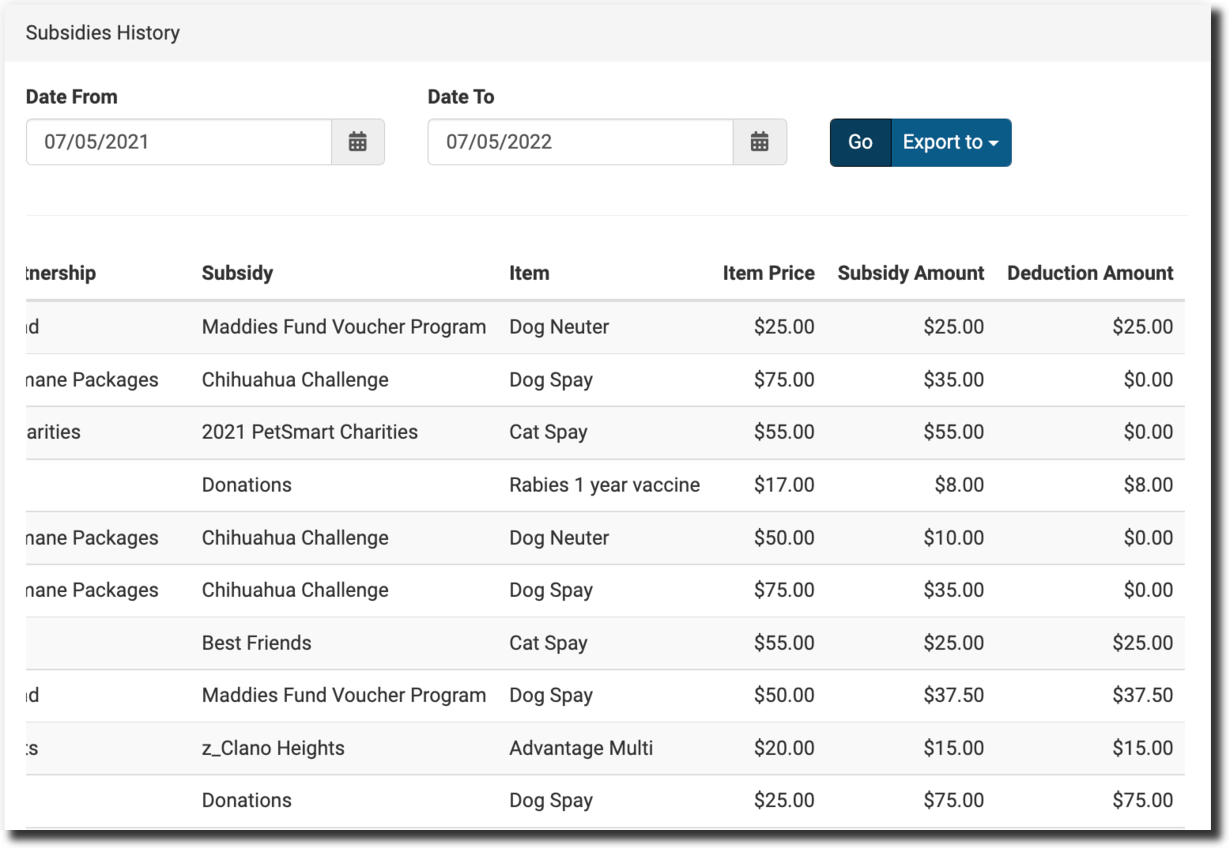Select the z_Clano Heights subsidy row
This screenshot has height=848, width=1229.
tap(273, 748)
